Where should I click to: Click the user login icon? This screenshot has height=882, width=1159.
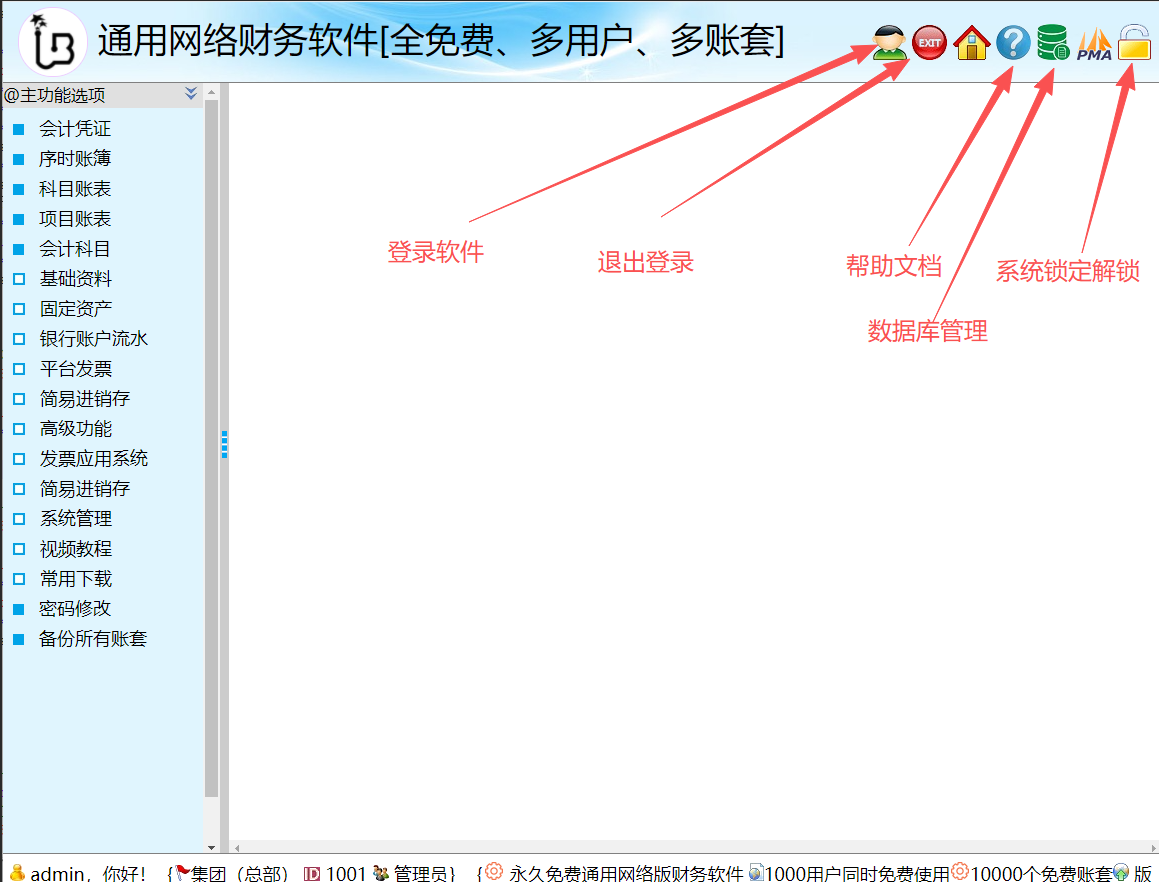pos(889,43)
